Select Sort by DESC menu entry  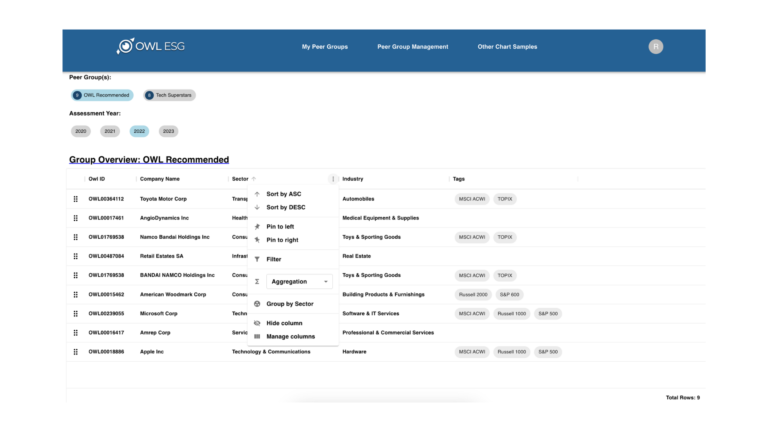coord(293,207)
